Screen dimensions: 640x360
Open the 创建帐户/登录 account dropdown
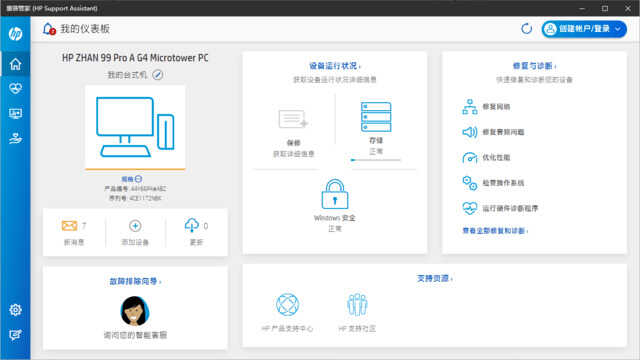[x=584, y=29]
